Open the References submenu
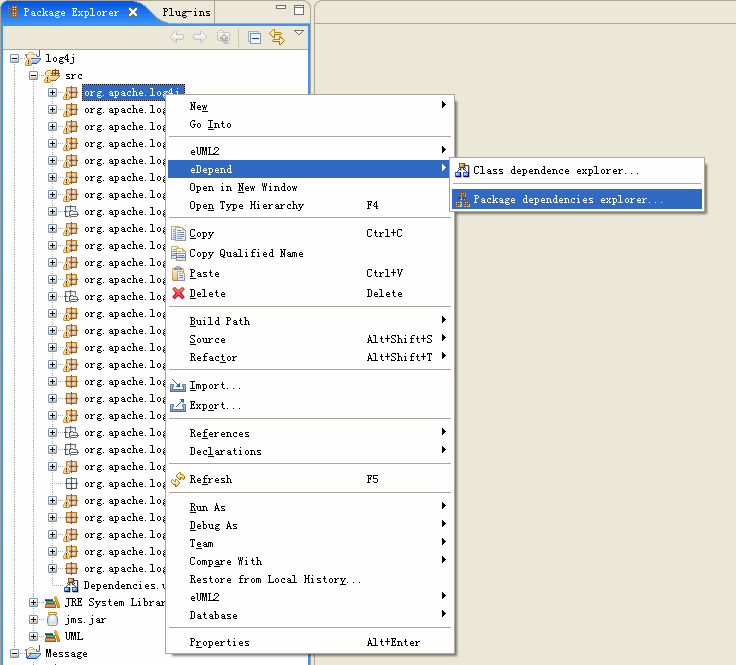 [310, 433]
